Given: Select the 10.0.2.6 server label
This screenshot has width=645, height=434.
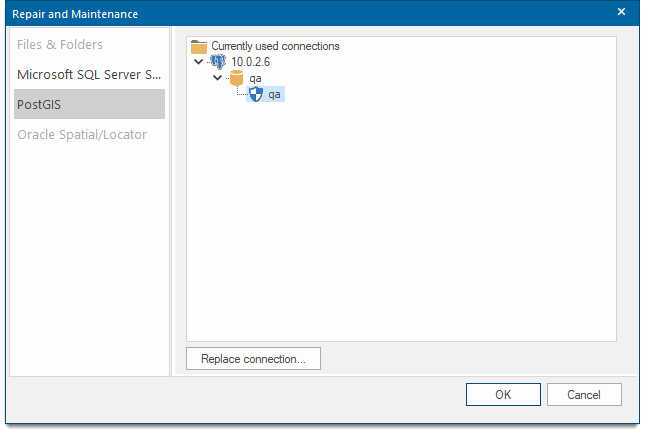Looking at the screenshot, I should tap(251, 62).
